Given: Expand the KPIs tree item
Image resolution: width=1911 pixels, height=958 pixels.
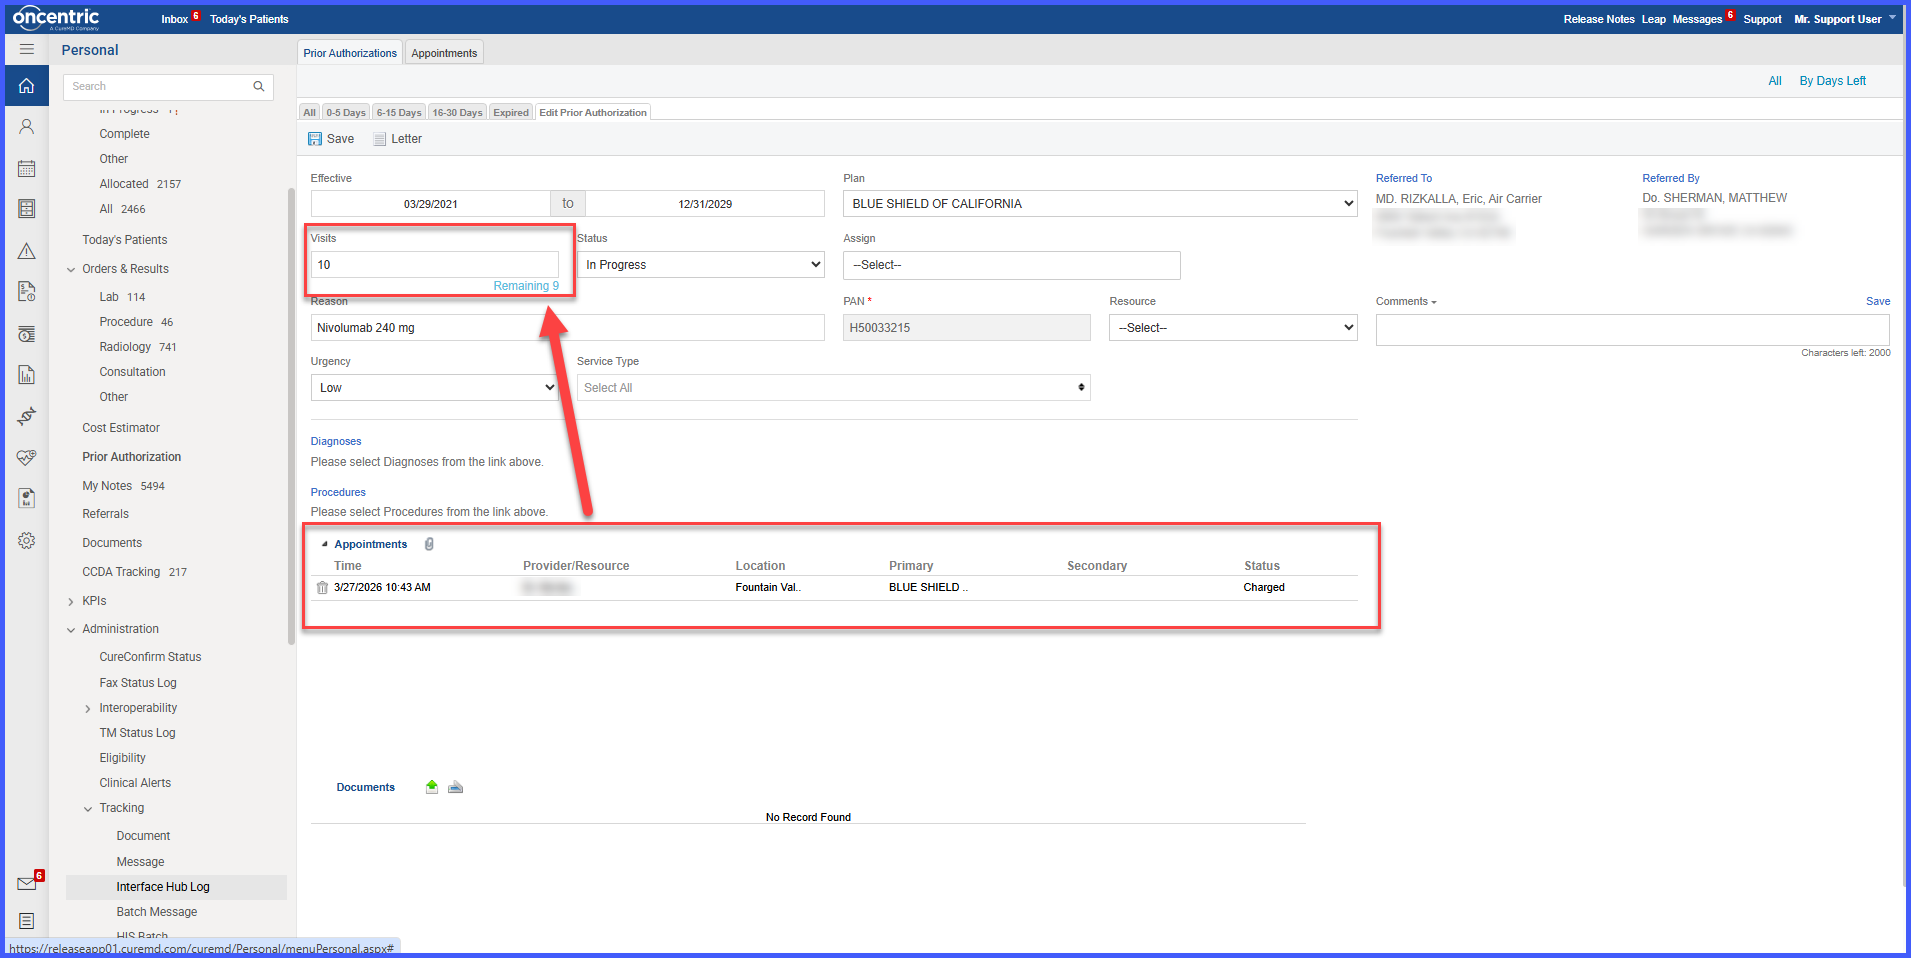Looking at the screenshot, I should [71, 602].
